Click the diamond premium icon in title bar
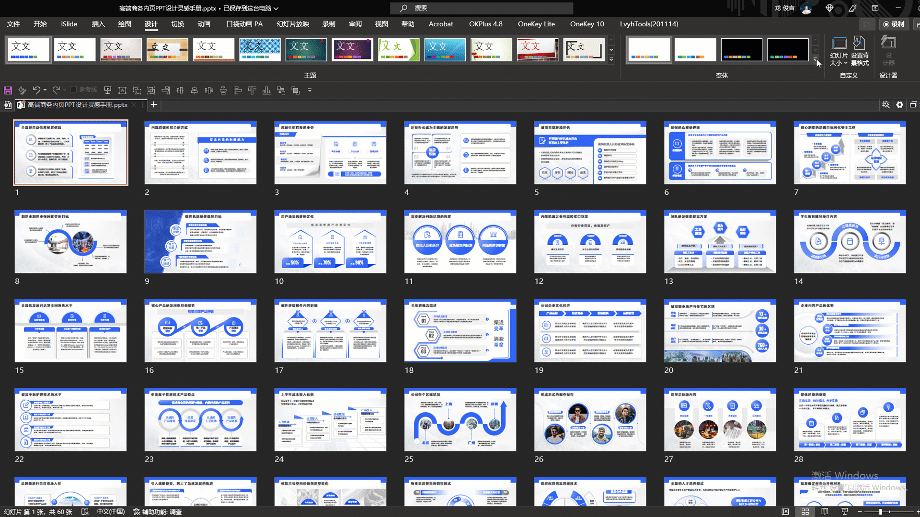The image size is (920, 517). (830, 8)
